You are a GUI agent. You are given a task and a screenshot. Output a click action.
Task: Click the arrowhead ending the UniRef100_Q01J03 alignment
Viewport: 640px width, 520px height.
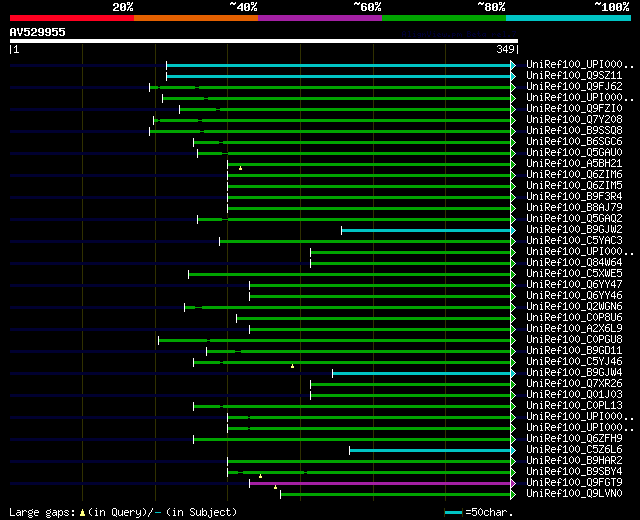tap(513, 396)
